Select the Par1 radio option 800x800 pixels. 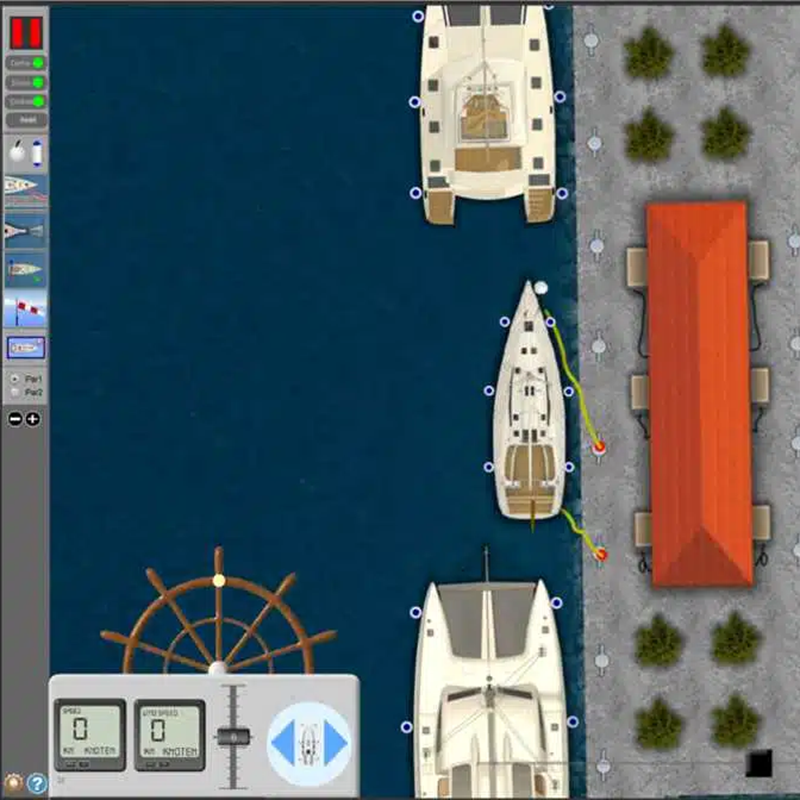pos(13,380)
